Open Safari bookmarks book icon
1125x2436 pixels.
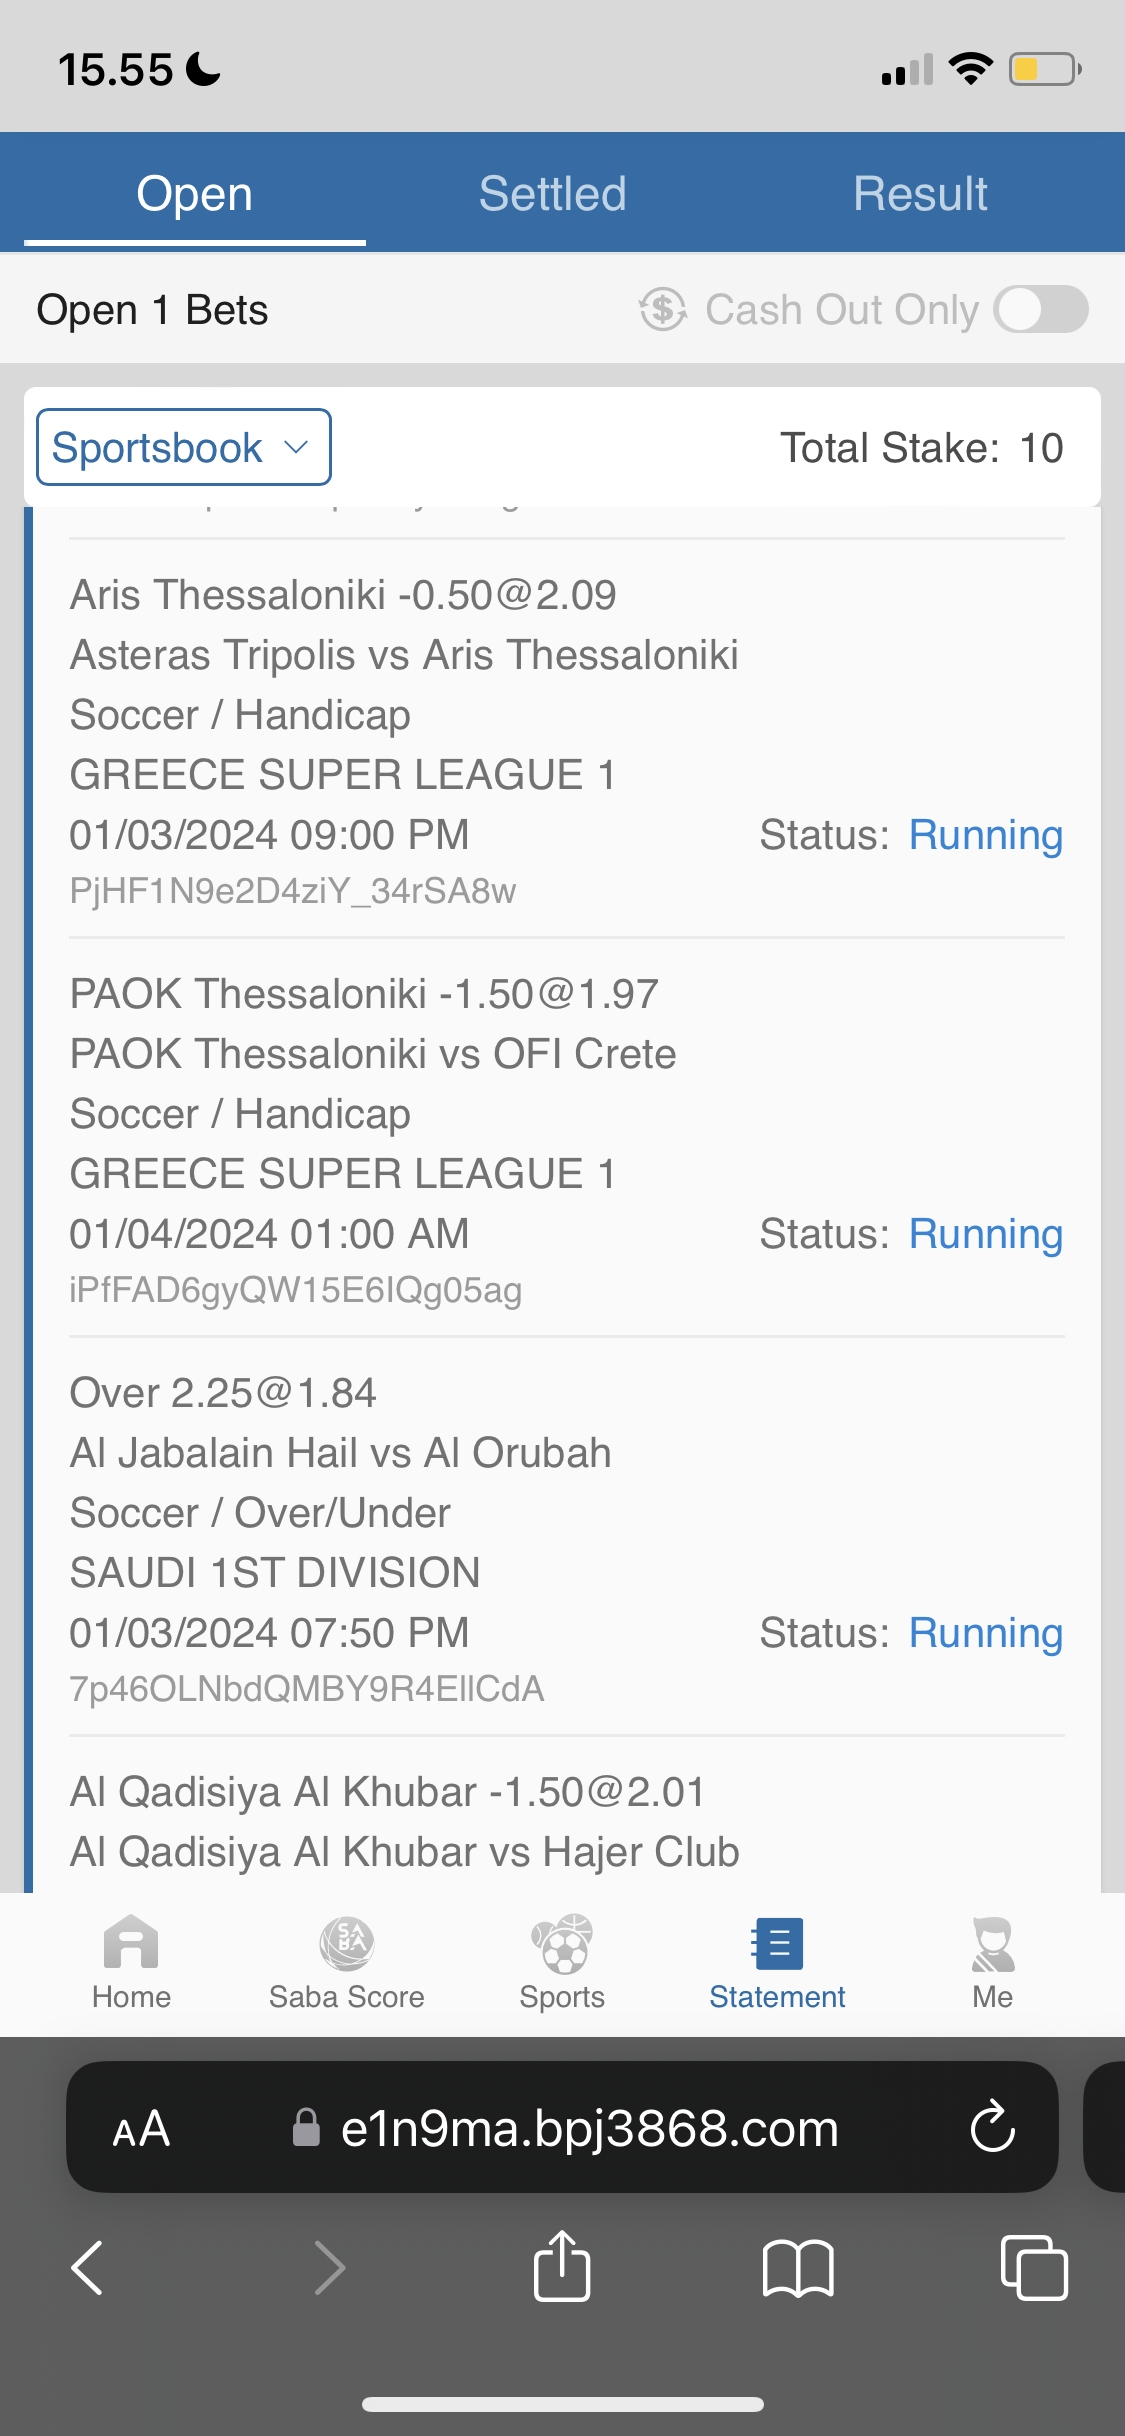pyautogui.click(x=797, y=2267)
